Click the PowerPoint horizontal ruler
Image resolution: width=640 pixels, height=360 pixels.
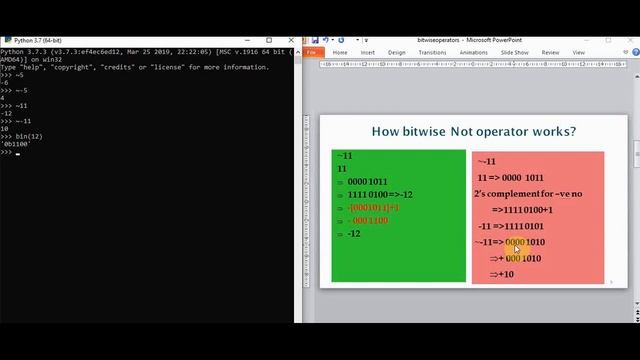coord(473,64)
